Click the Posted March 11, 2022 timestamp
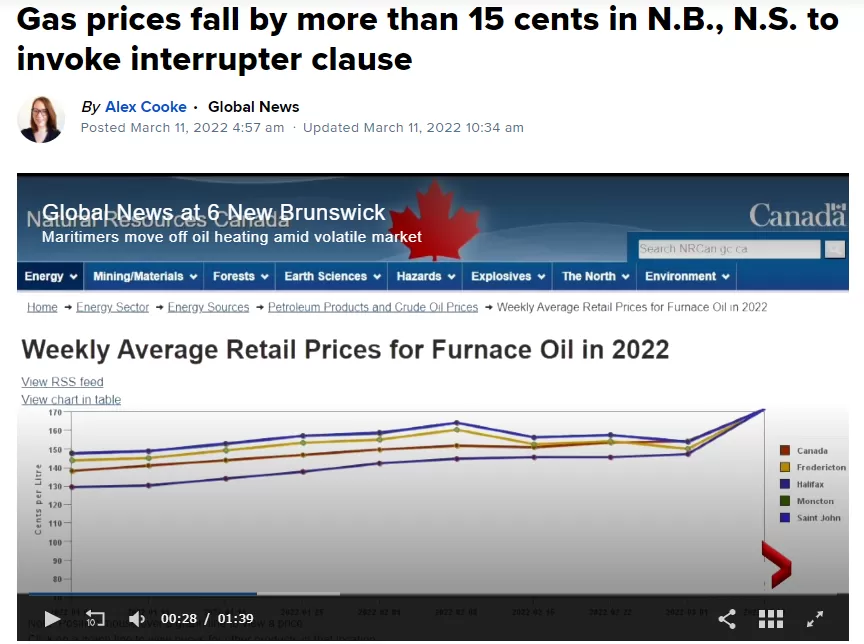 (182, 127)
